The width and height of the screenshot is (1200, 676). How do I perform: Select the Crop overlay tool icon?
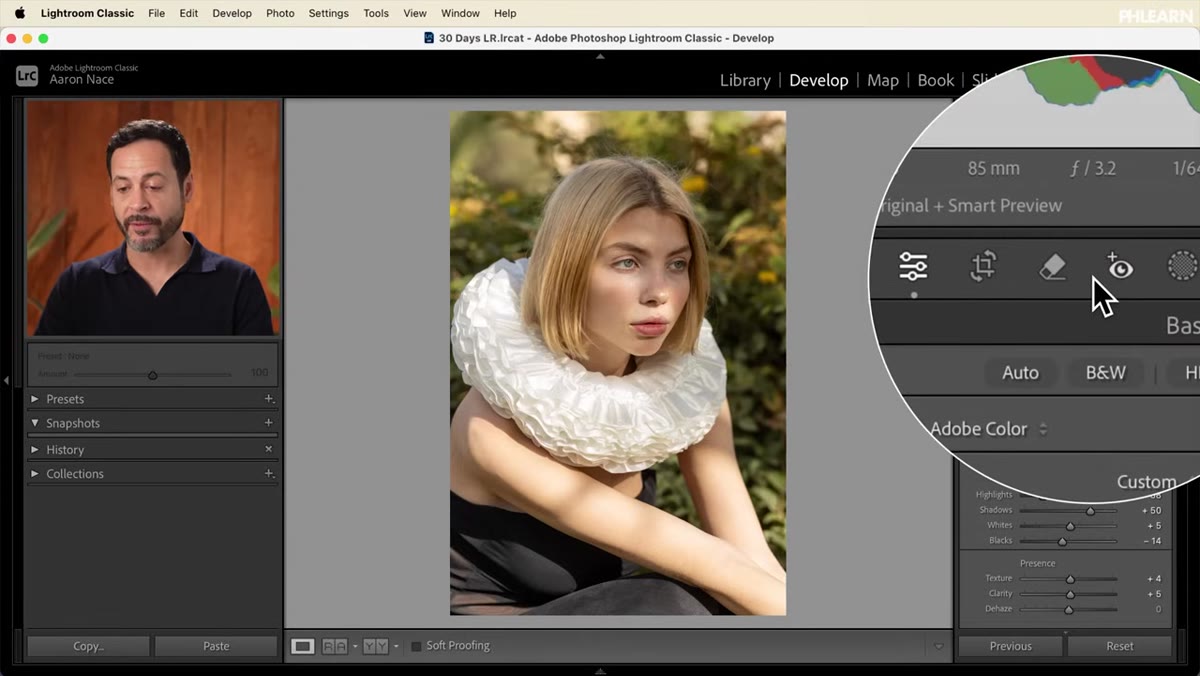point(983,266)
